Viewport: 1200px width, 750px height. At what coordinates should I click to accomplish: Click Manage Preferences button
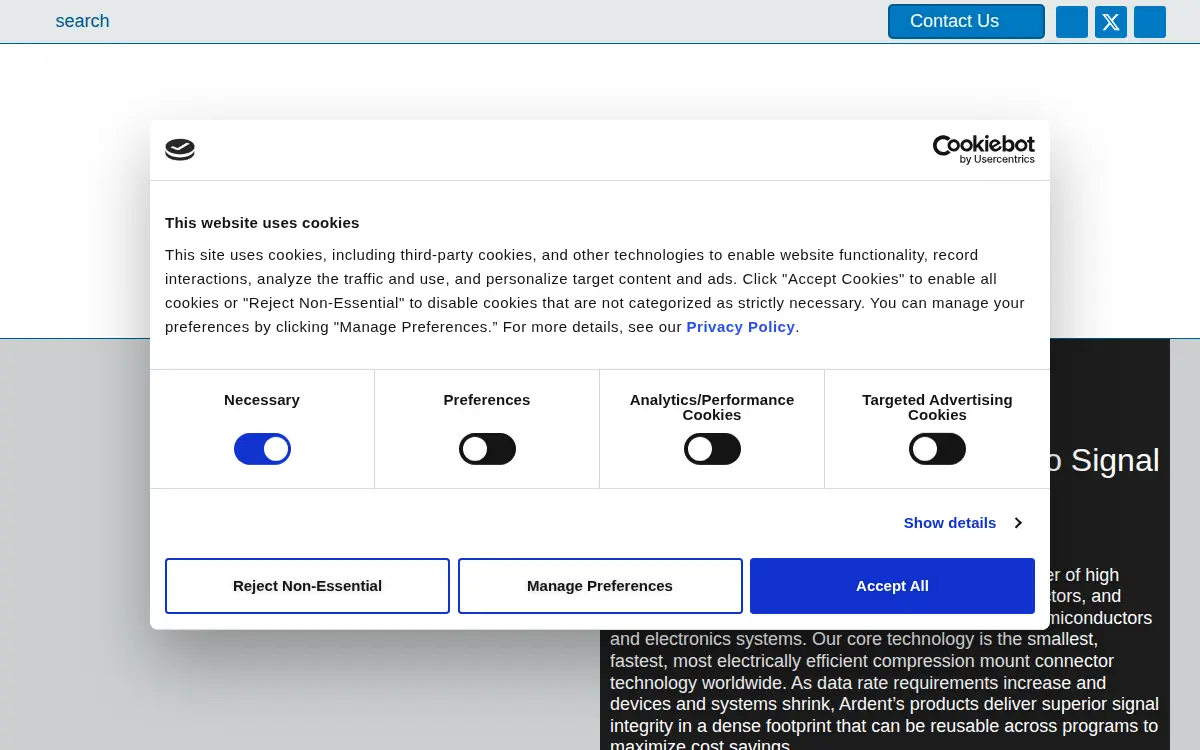point(600,586)
